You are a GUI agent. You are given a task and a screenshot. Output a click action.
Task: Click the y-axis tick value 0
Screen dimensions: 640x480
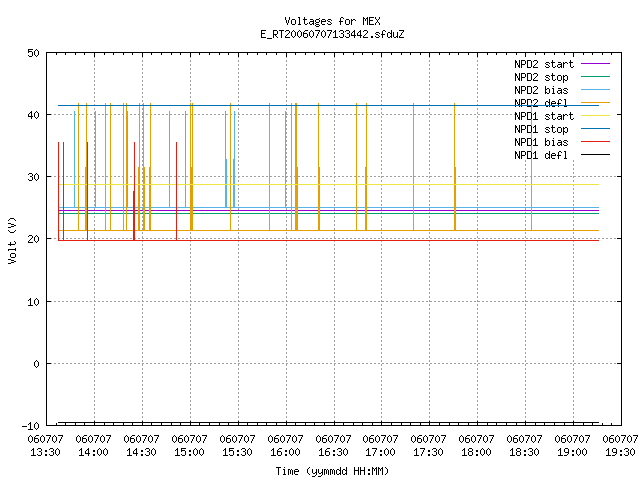(37, 364)
